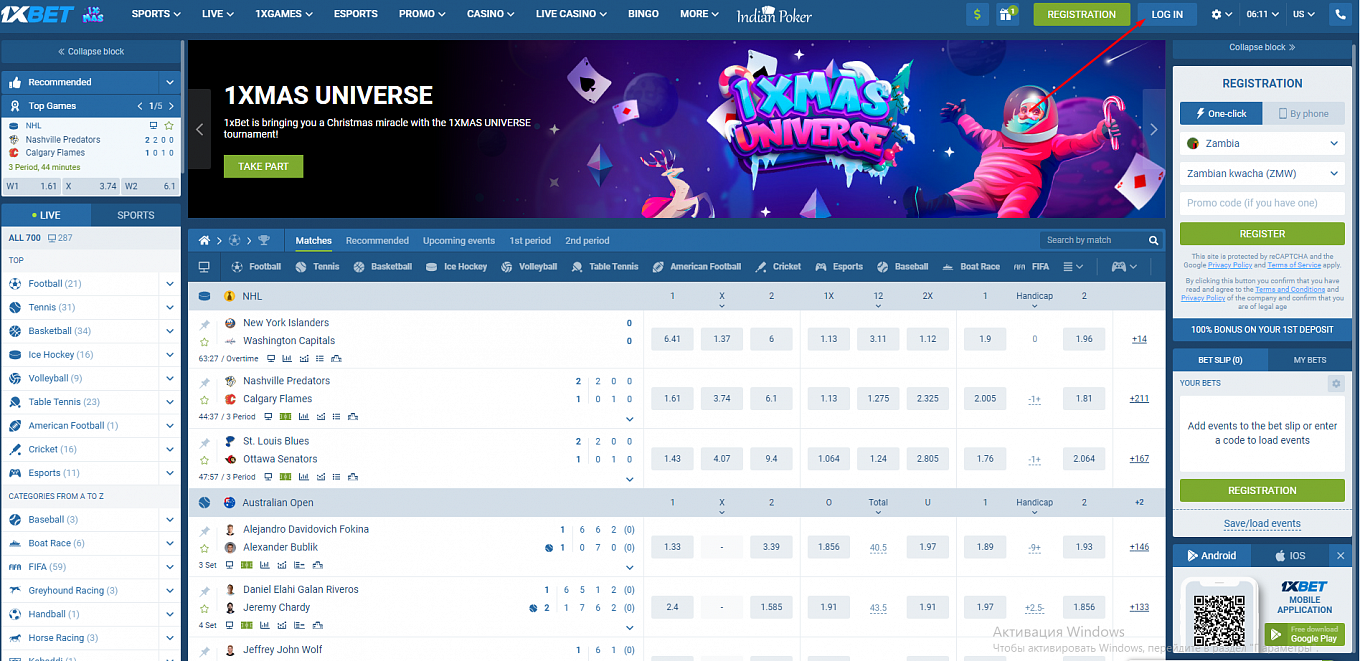Click the LOG IN button

pyautogui.click(x=1167, y=14)
